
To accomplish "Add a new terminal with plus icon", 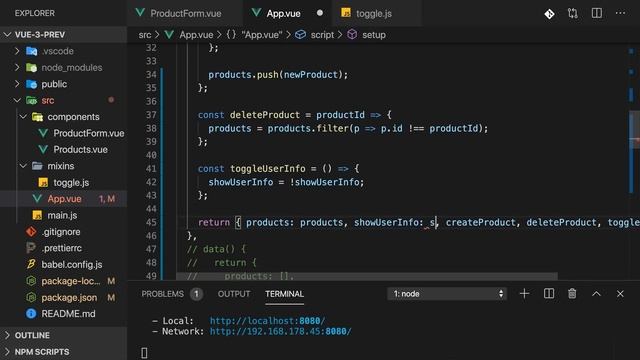I will [x=524, y=293].
